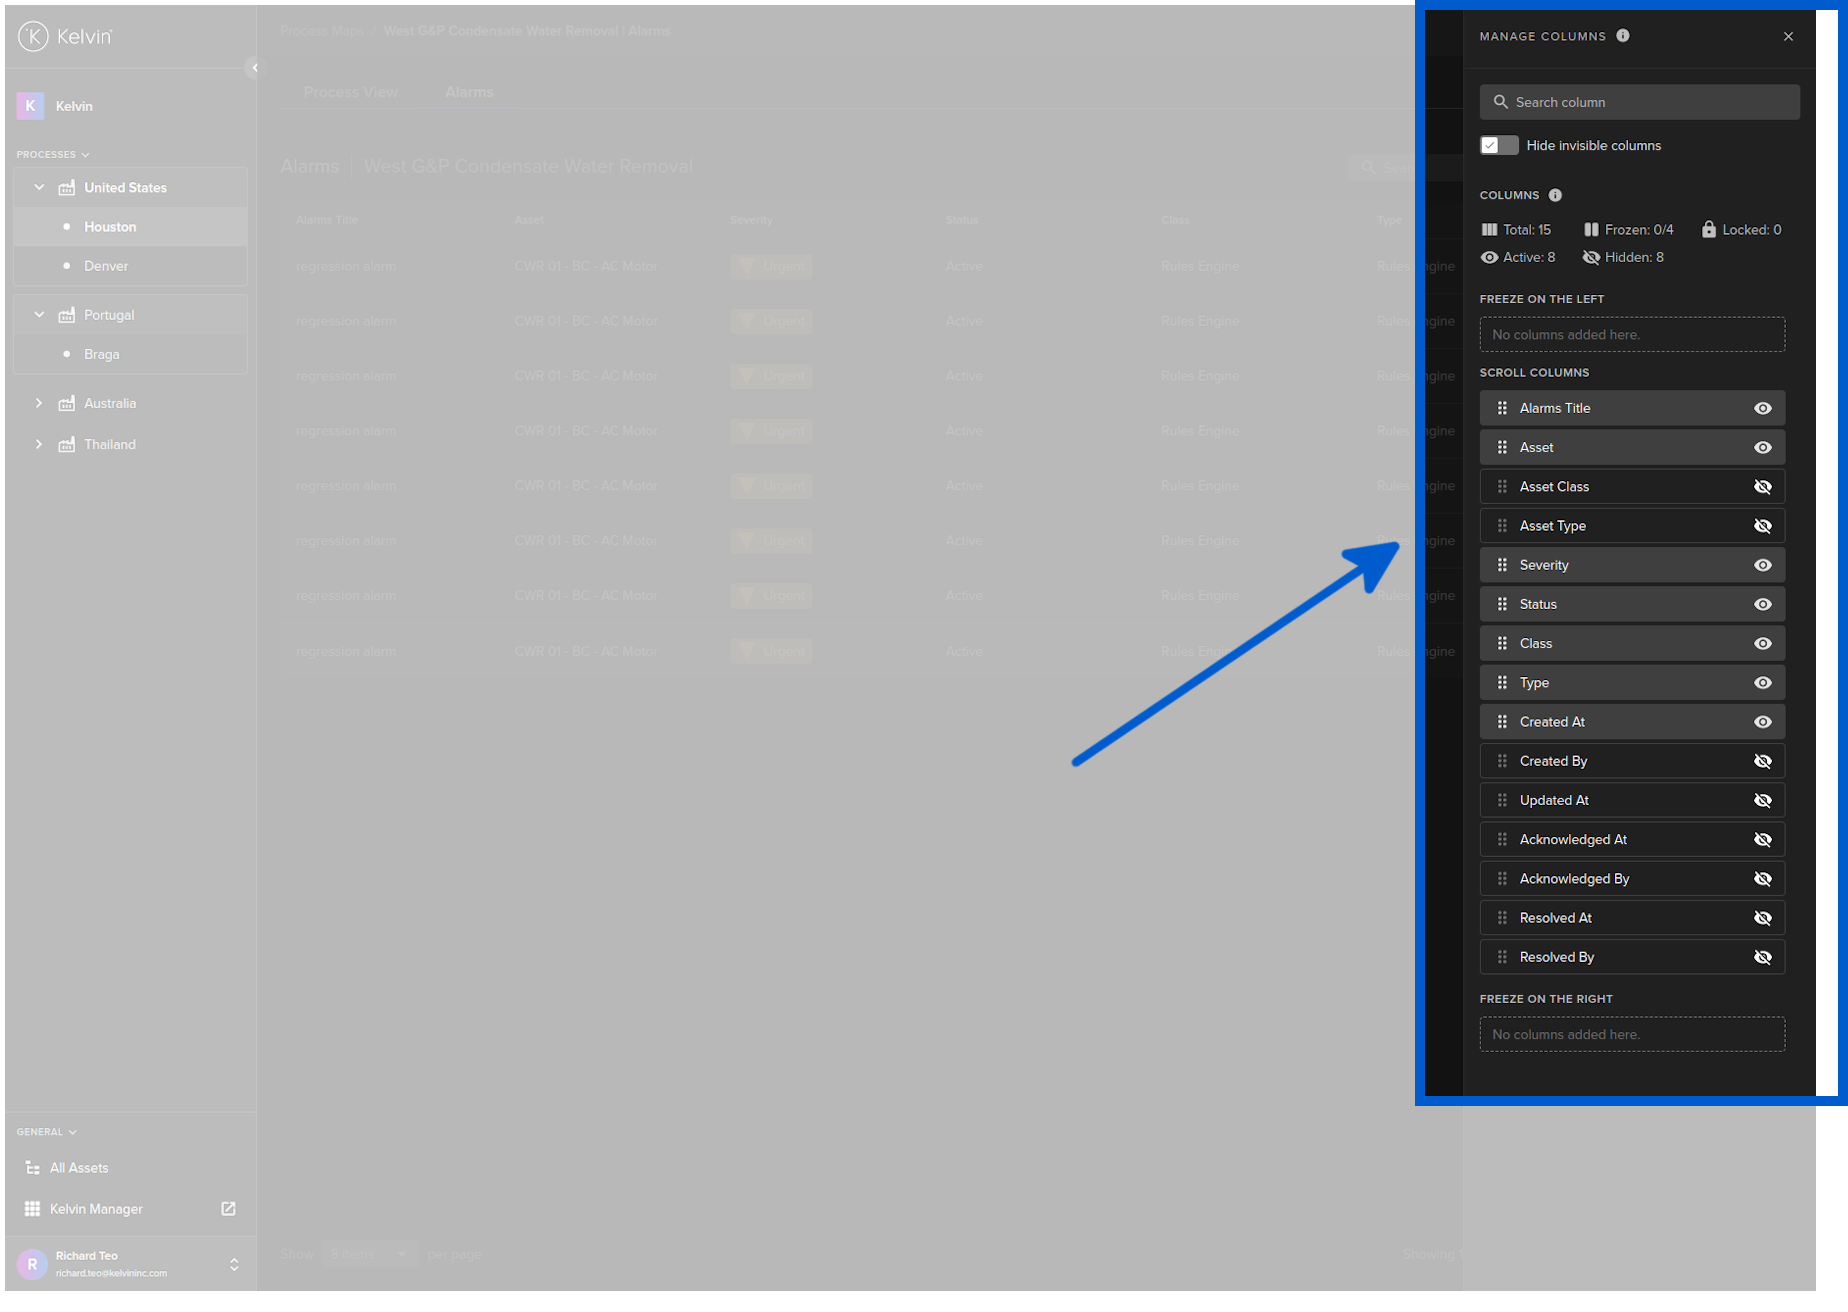Disable Hide invisible columns toggle

1498,145
